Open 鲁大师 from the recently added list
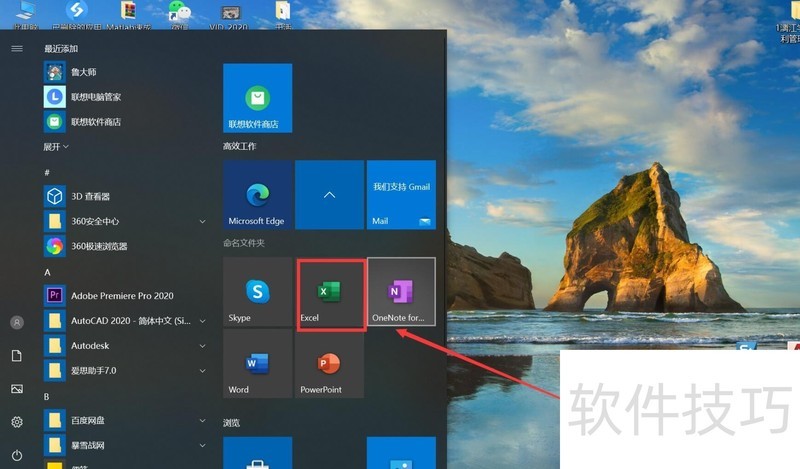The height and width of the screenshot is (469, 800). 83,72
